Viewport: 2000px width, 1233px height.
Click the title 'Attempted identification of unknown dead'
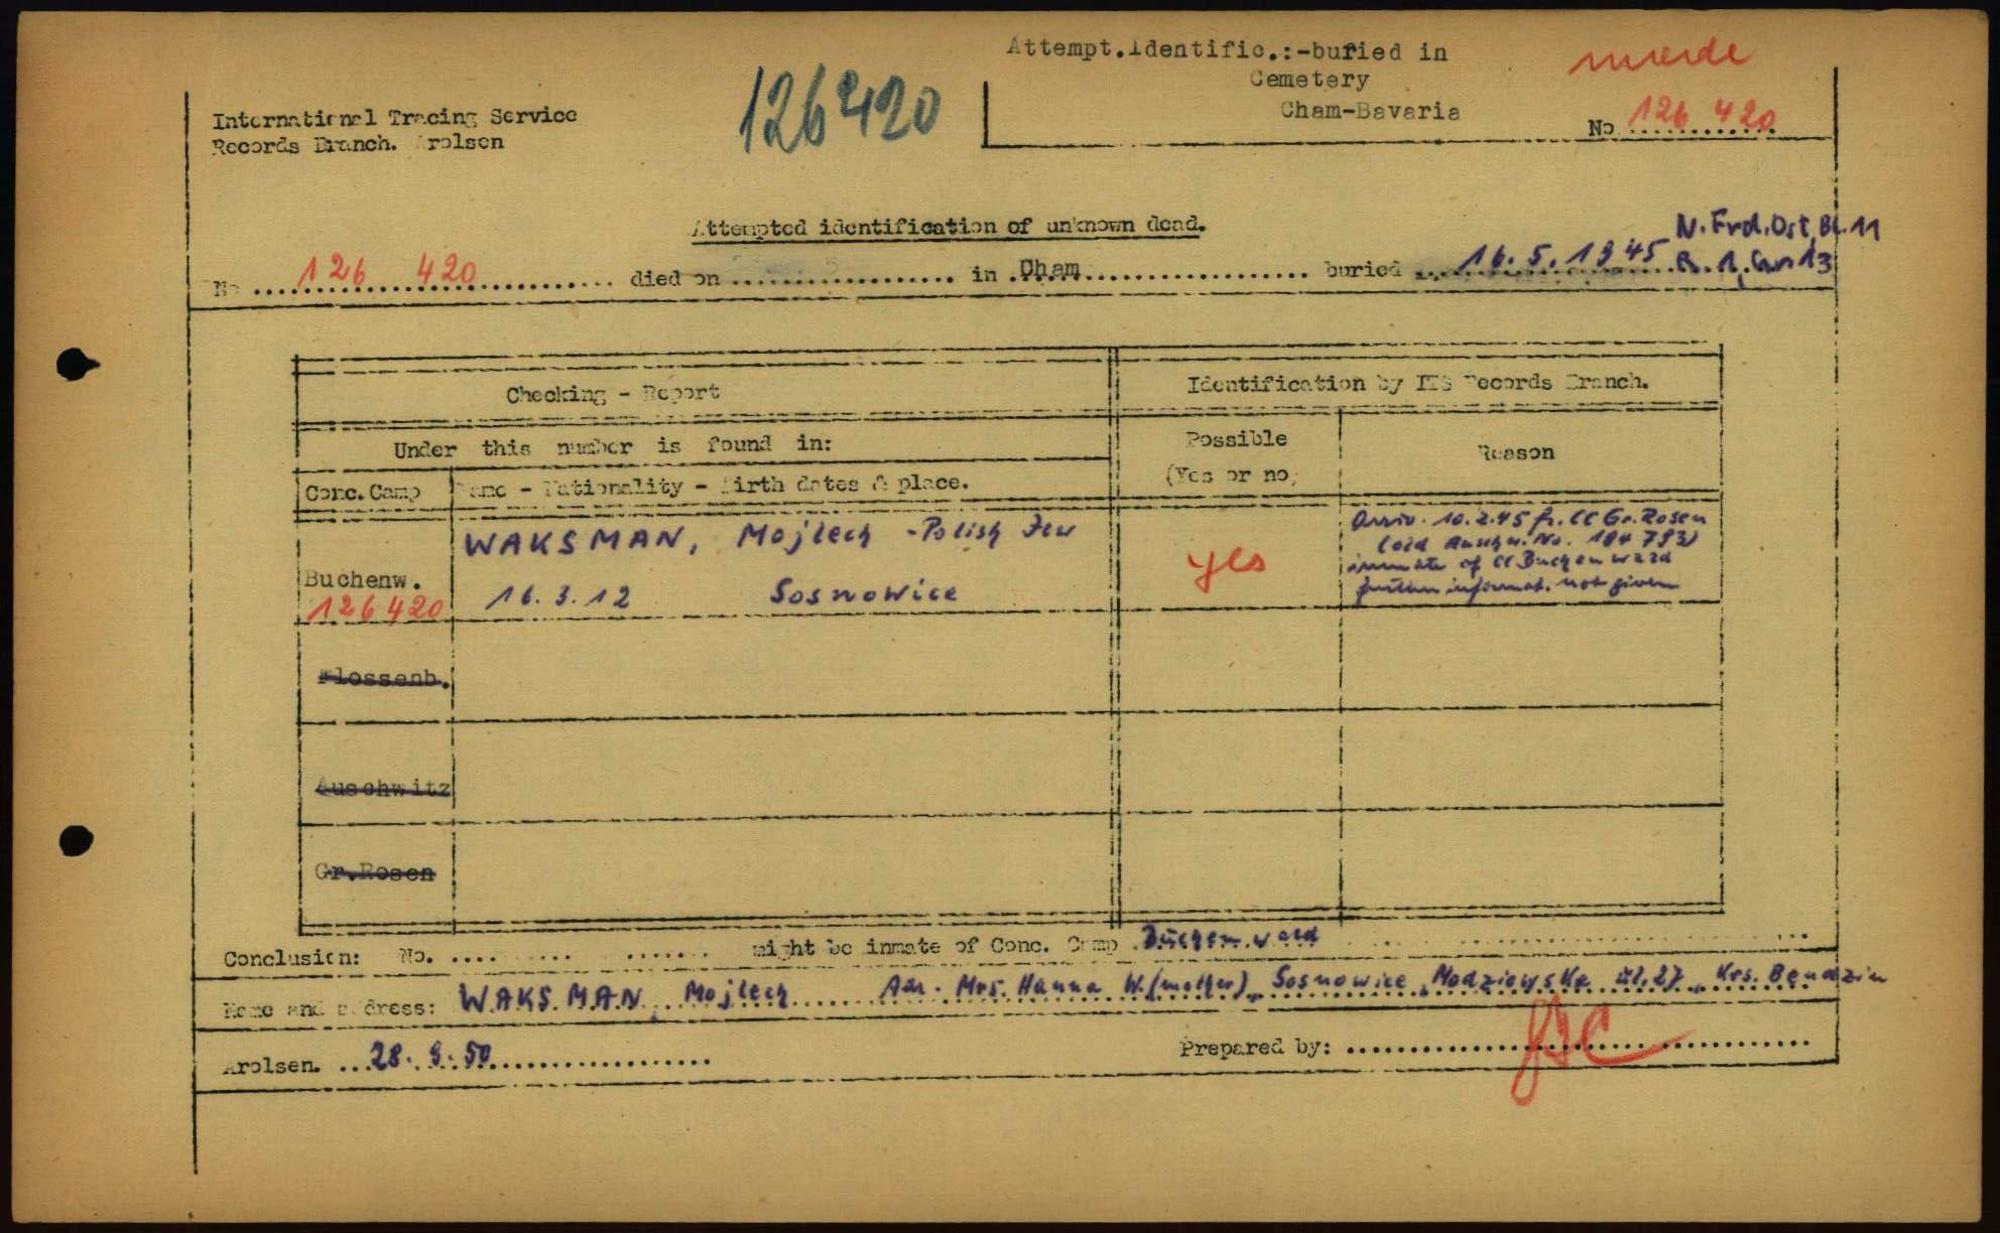tap(947, 226)
